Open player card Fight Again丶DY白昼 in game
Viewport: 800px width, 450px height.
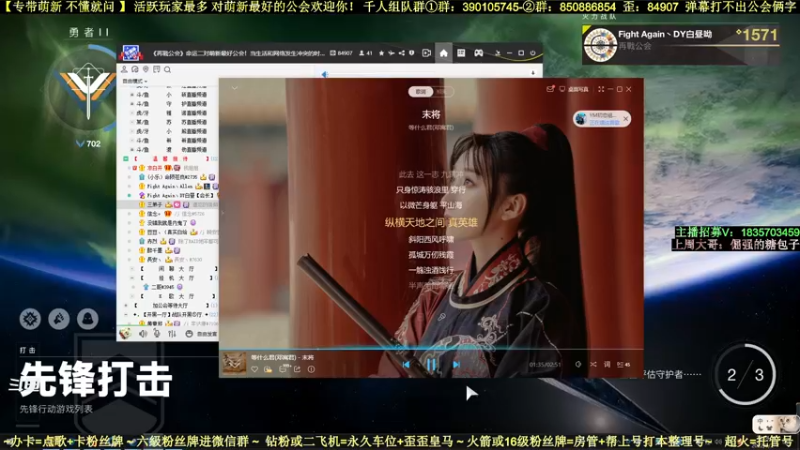pos(681,44)
